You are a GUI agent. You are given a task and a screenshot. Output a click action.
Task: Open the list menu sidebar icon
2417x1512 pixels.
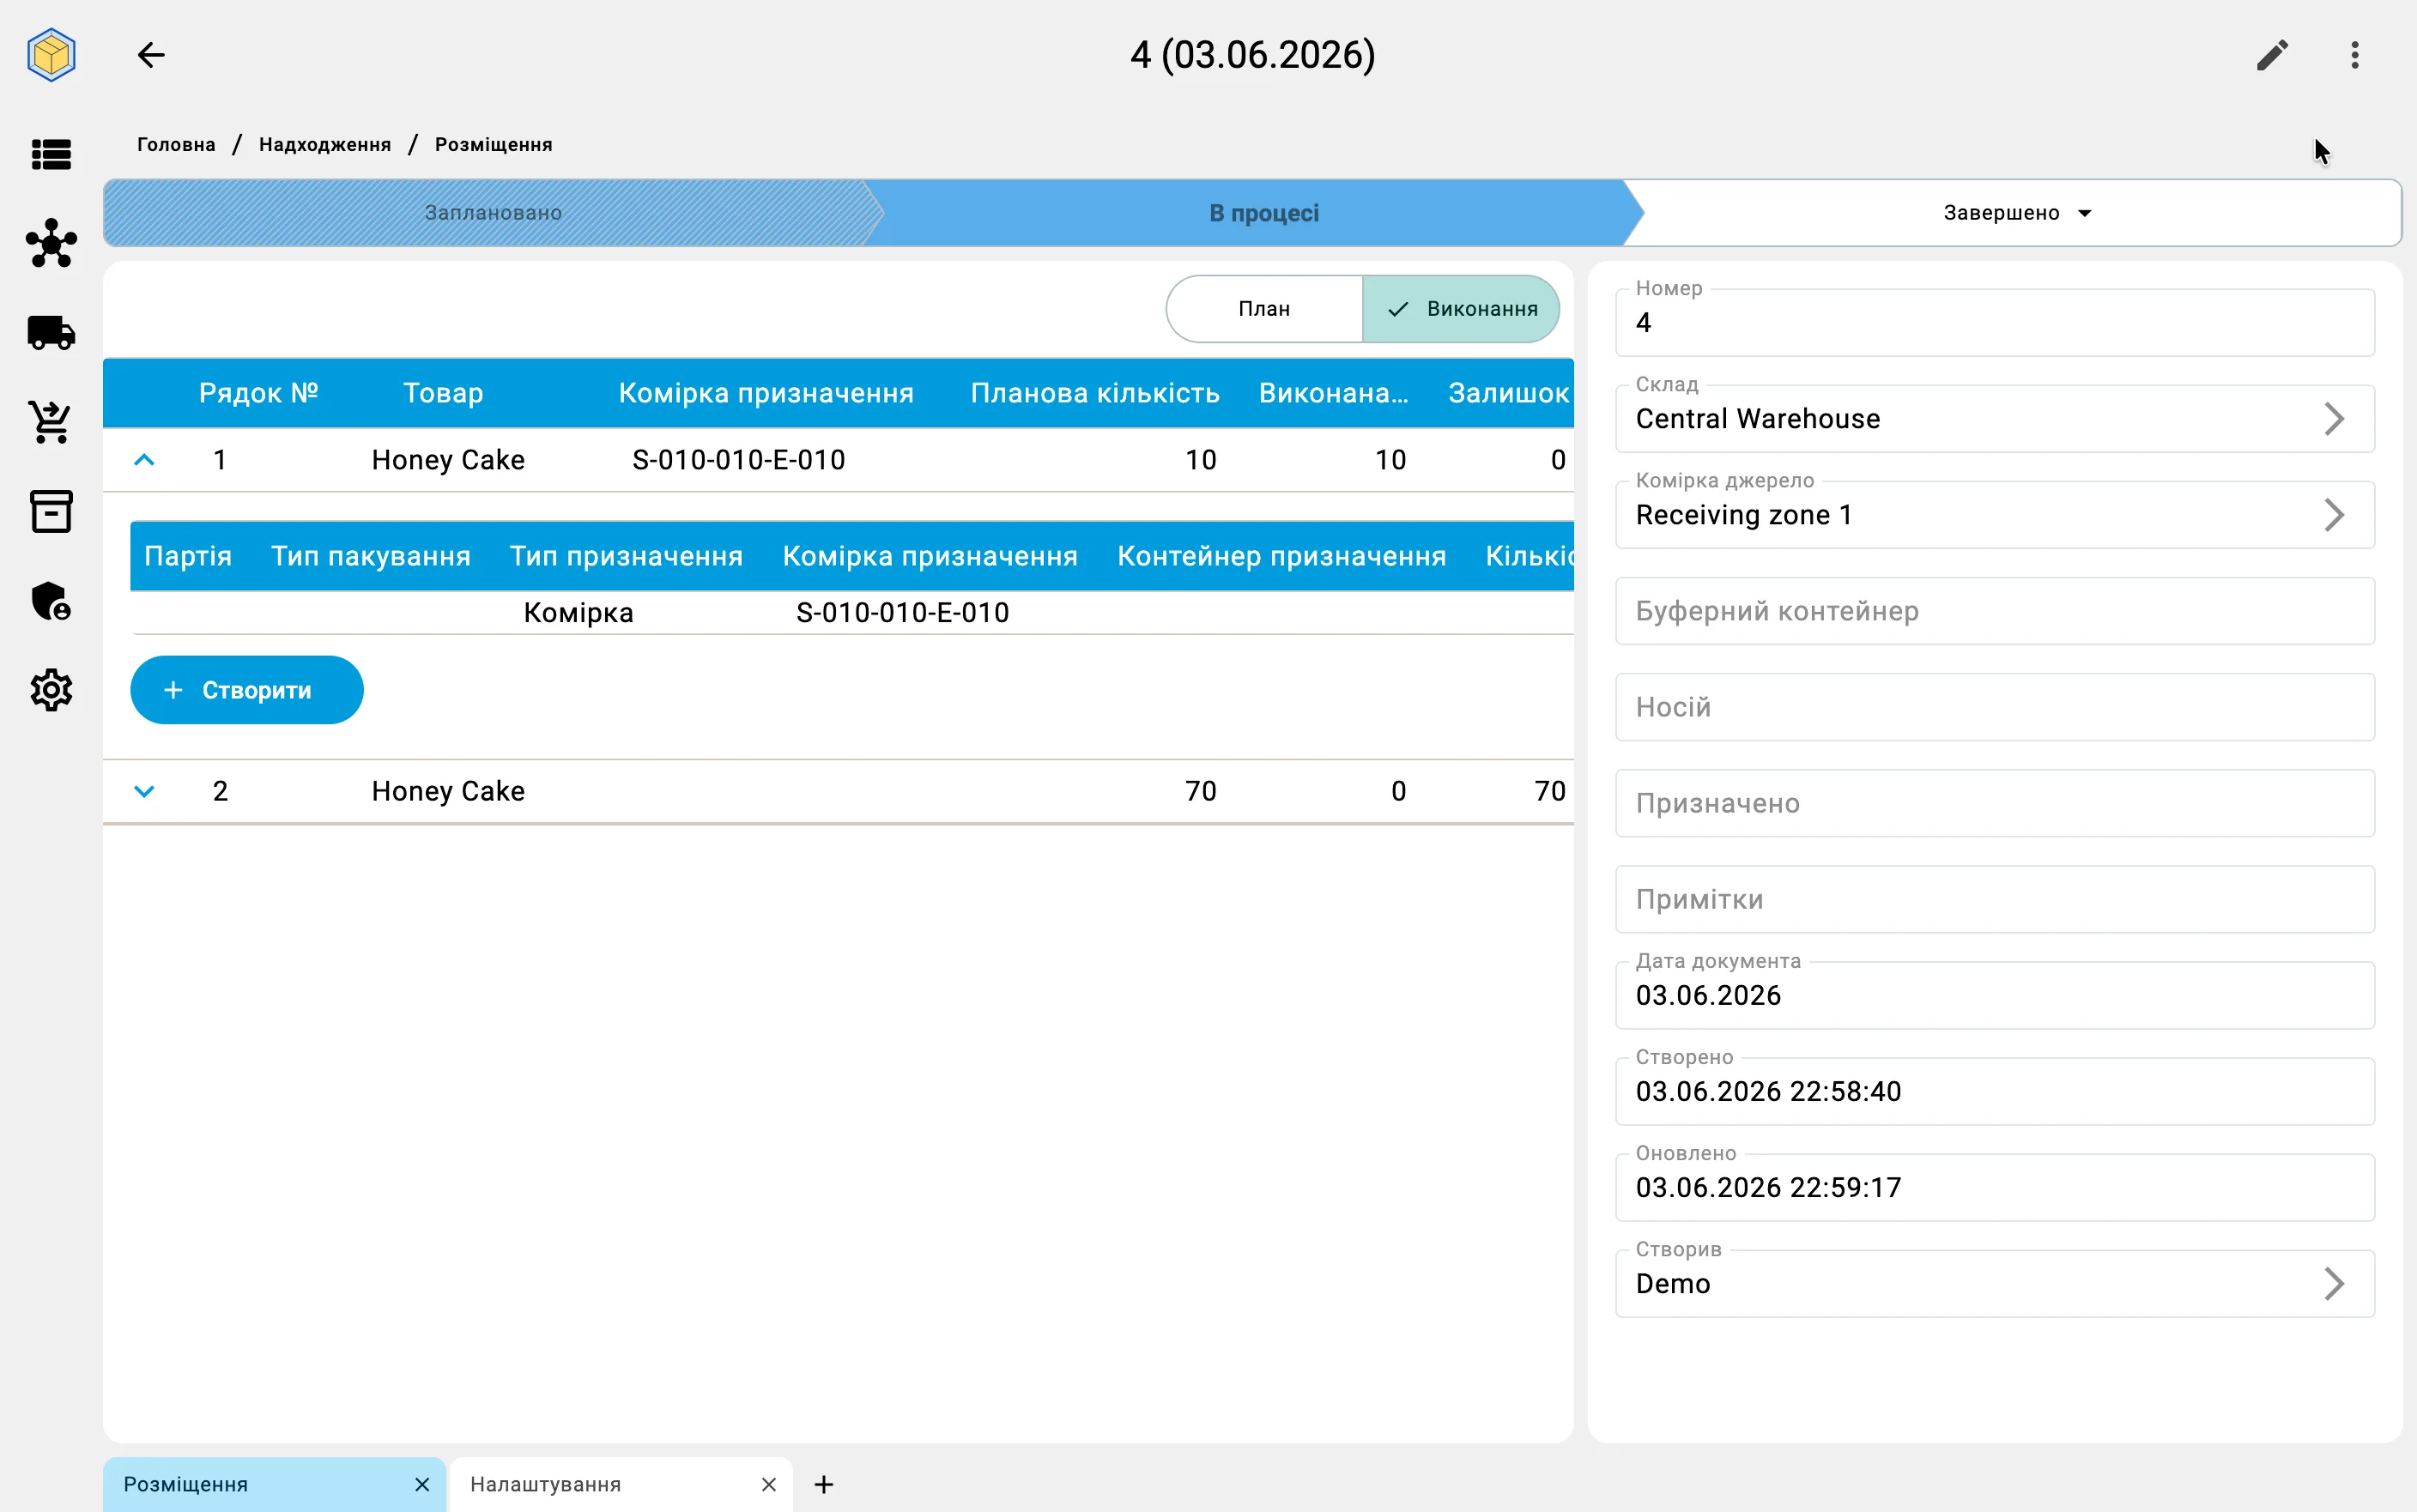[51, 154]
